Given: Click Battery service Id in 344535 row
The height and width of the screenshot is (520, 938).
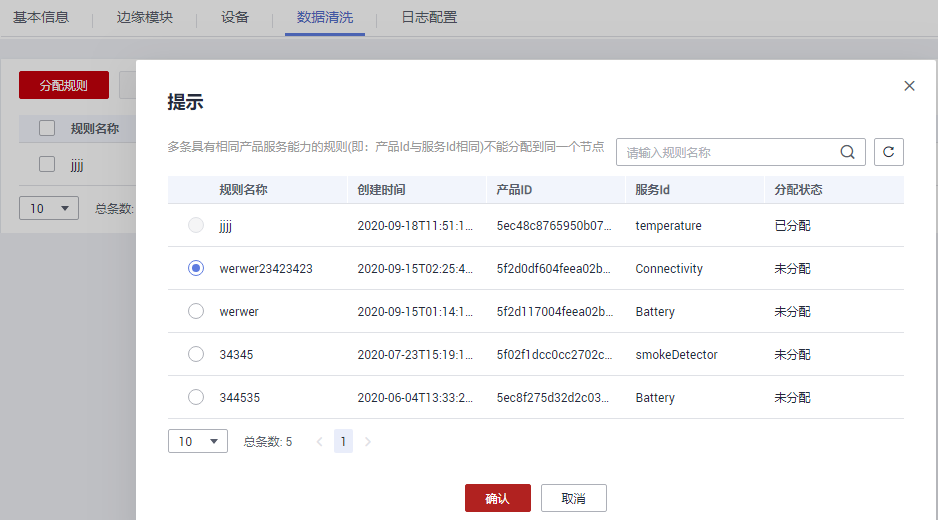Looking at the screenshot, I should [x=655, y=398].
